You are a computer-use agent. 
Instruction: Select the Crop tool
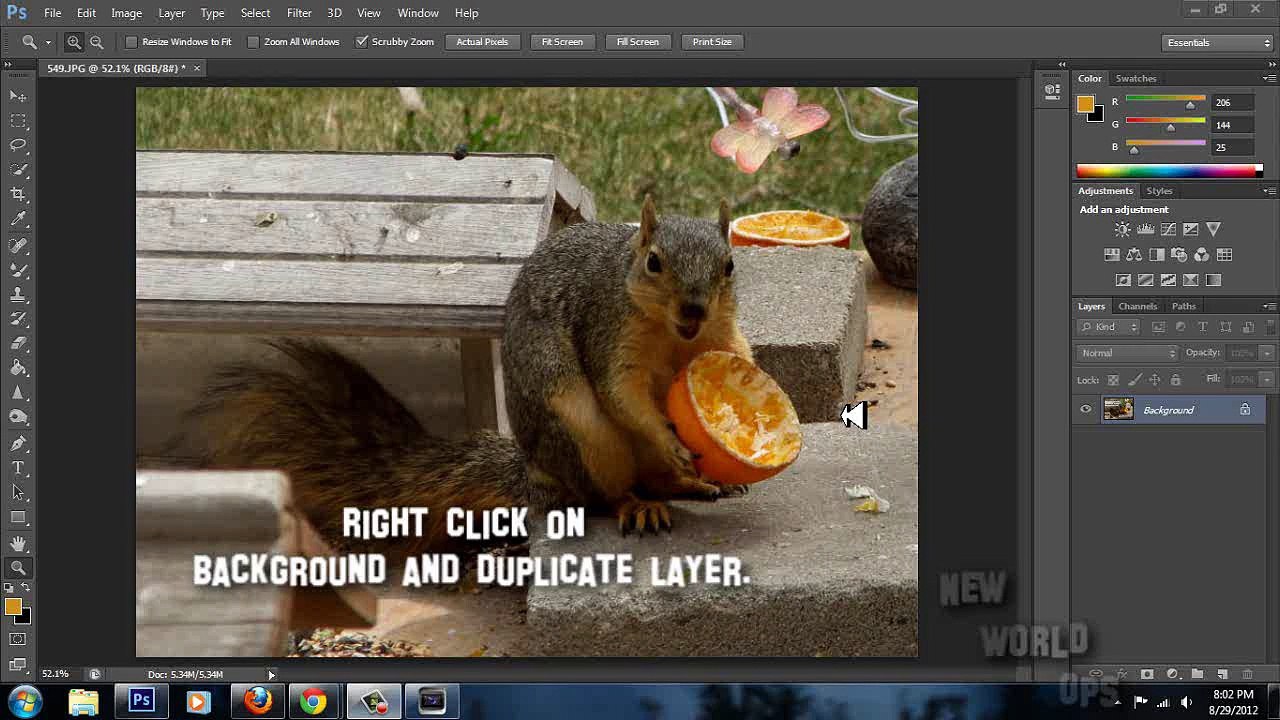point(18,194)
